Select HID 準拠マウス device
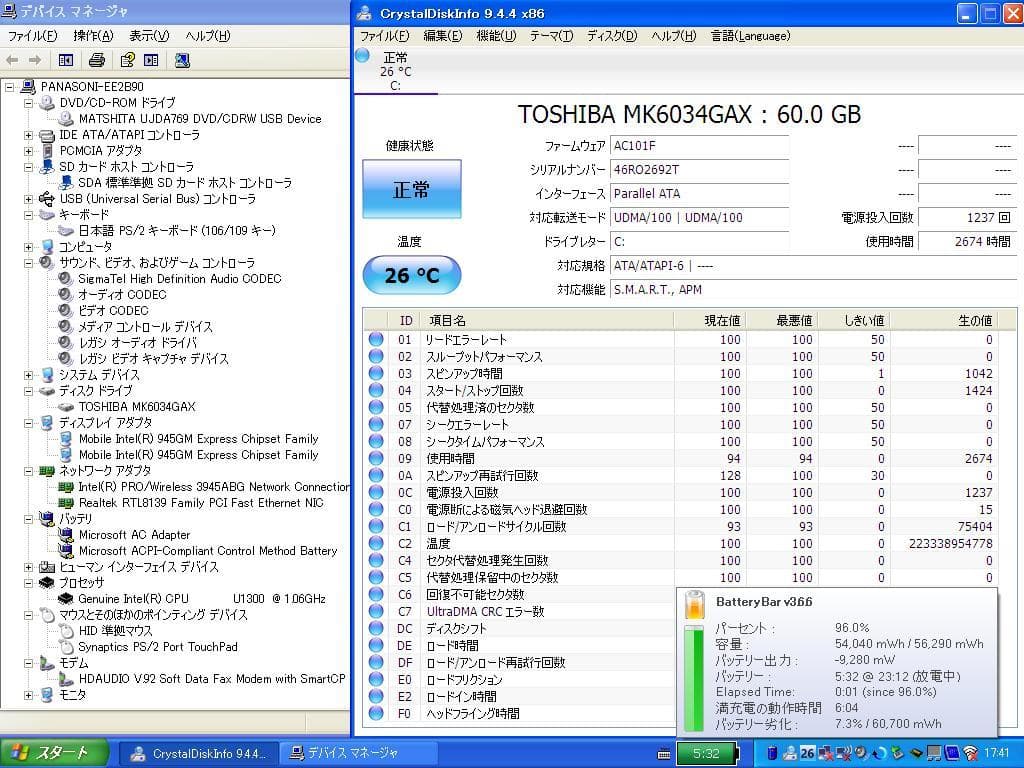The width and height of the screenshot is (1024, 768). coord(116,631)
